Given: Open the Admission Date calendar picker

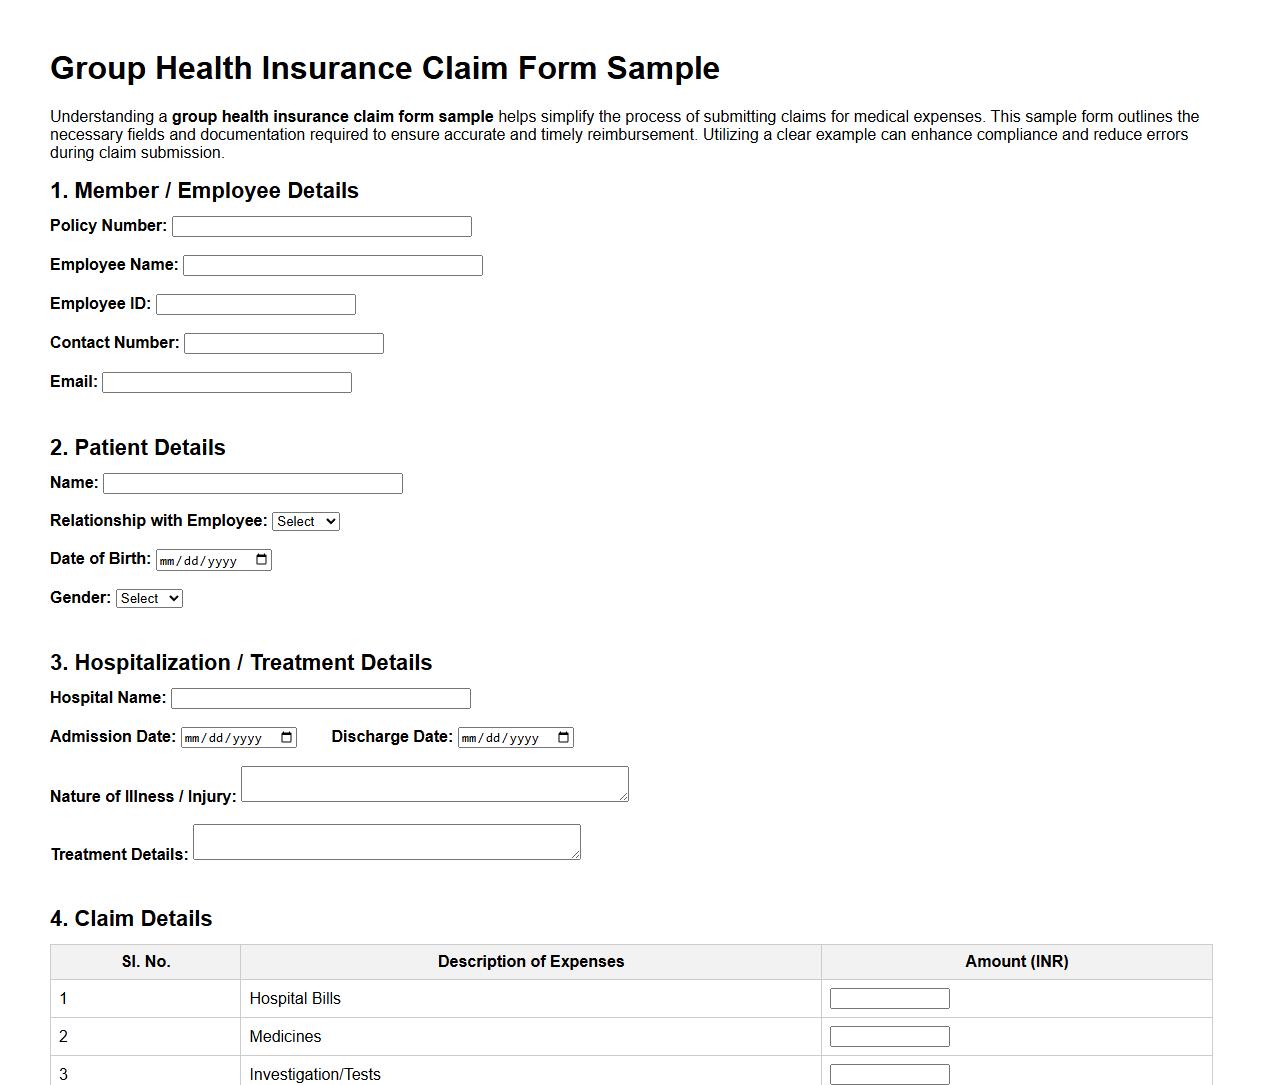Looking at the screenshot, I should (287, 737).
